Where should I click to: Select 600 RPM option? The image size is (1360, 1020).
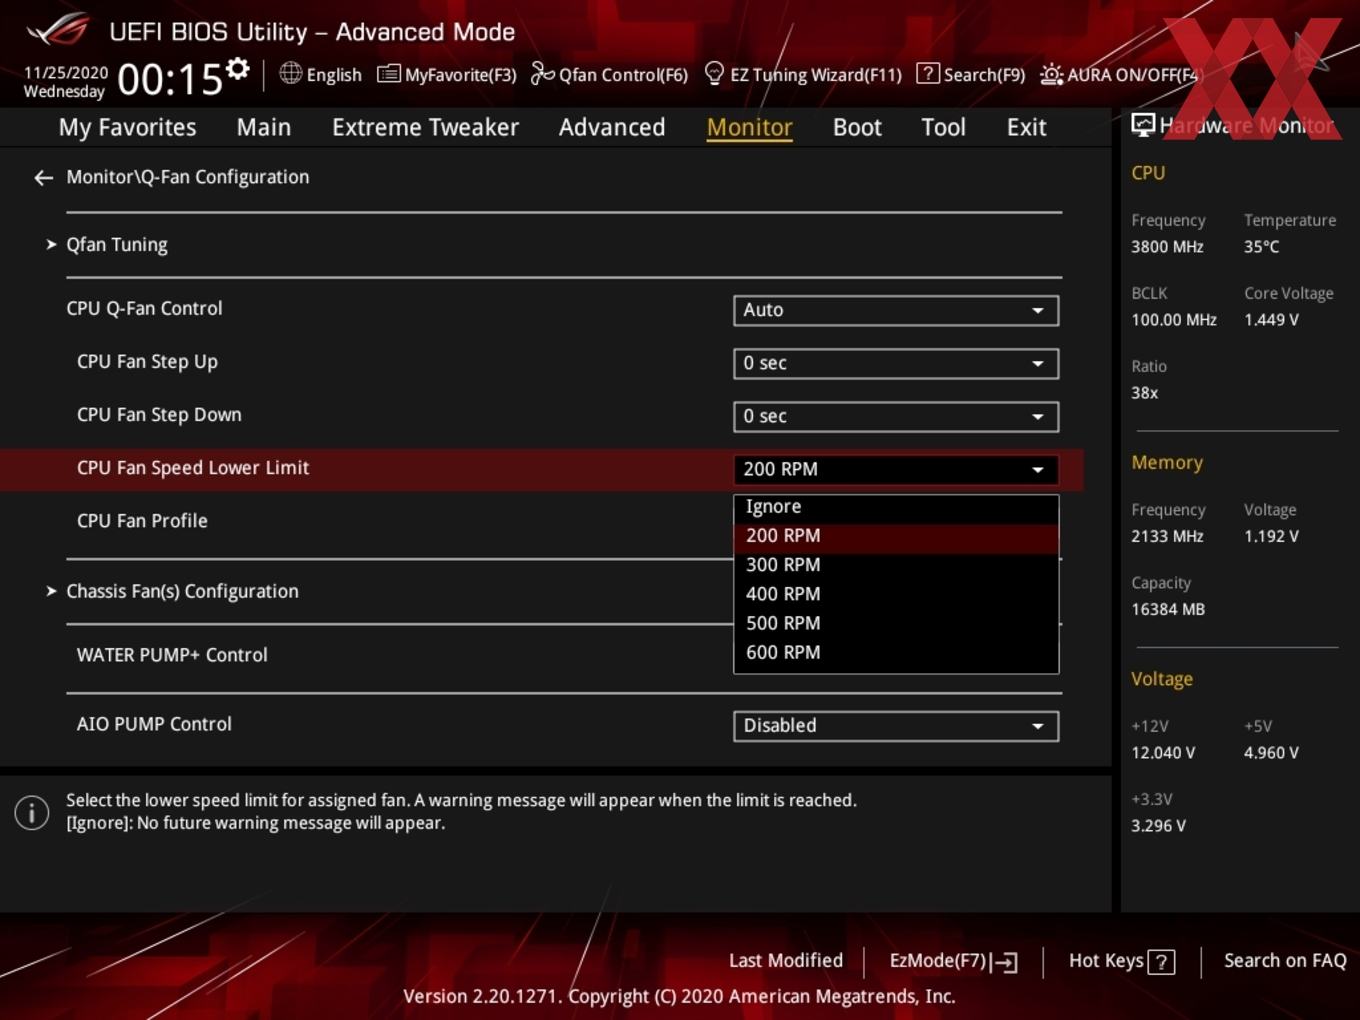[896, 653]
